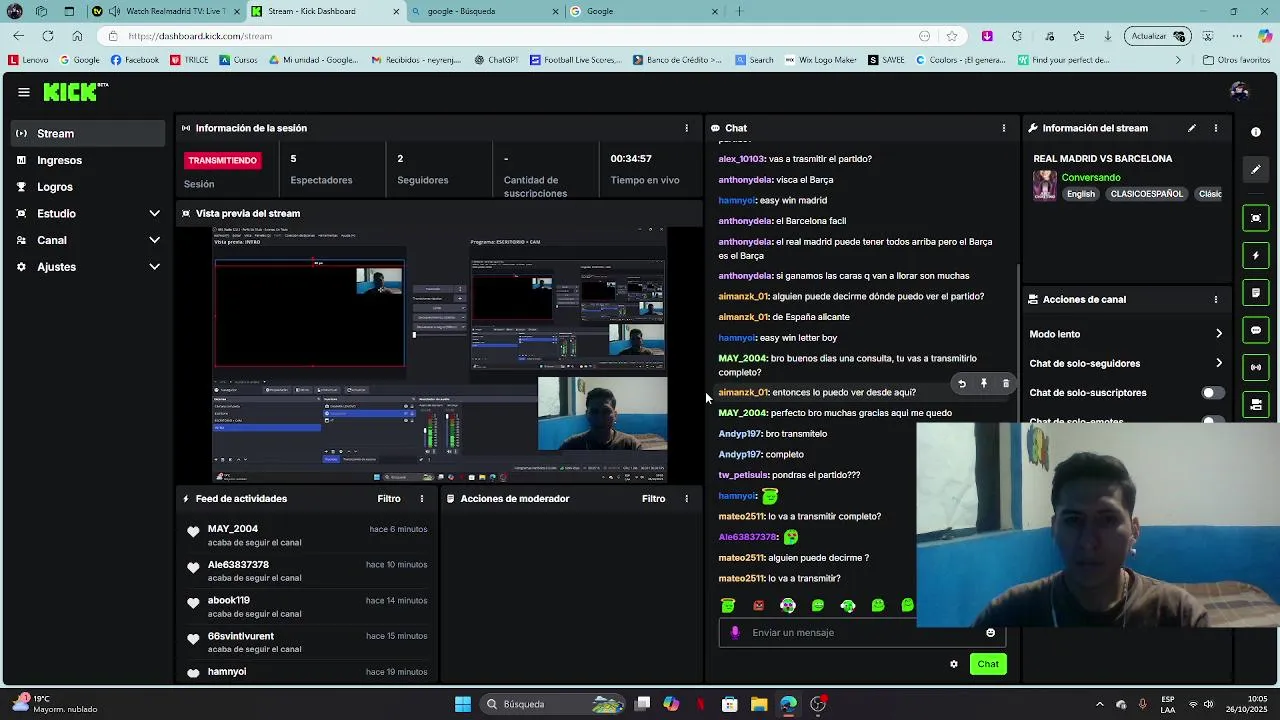Viewport: 1280px width, 720px height.
Task: Insert the first green Kick emote
Action: point(728,605)
